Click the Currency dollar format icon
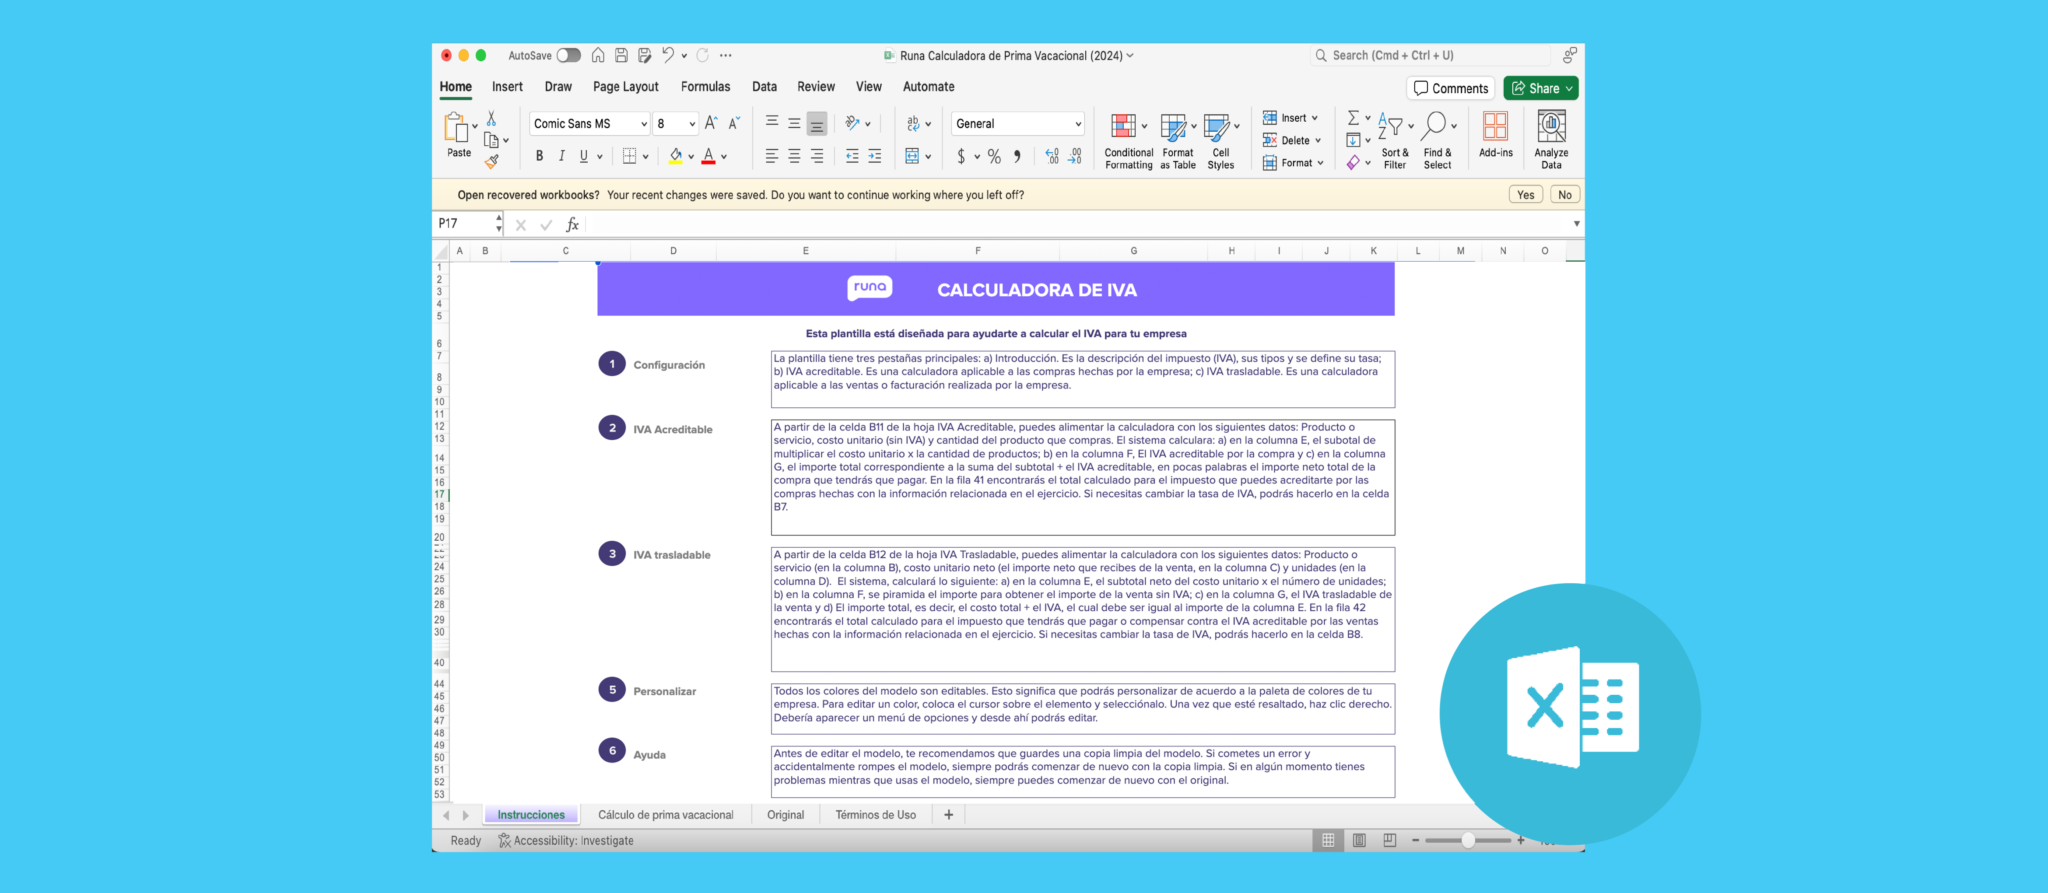The height and width of the screenshot is (893, 2048). pos(961,156)
